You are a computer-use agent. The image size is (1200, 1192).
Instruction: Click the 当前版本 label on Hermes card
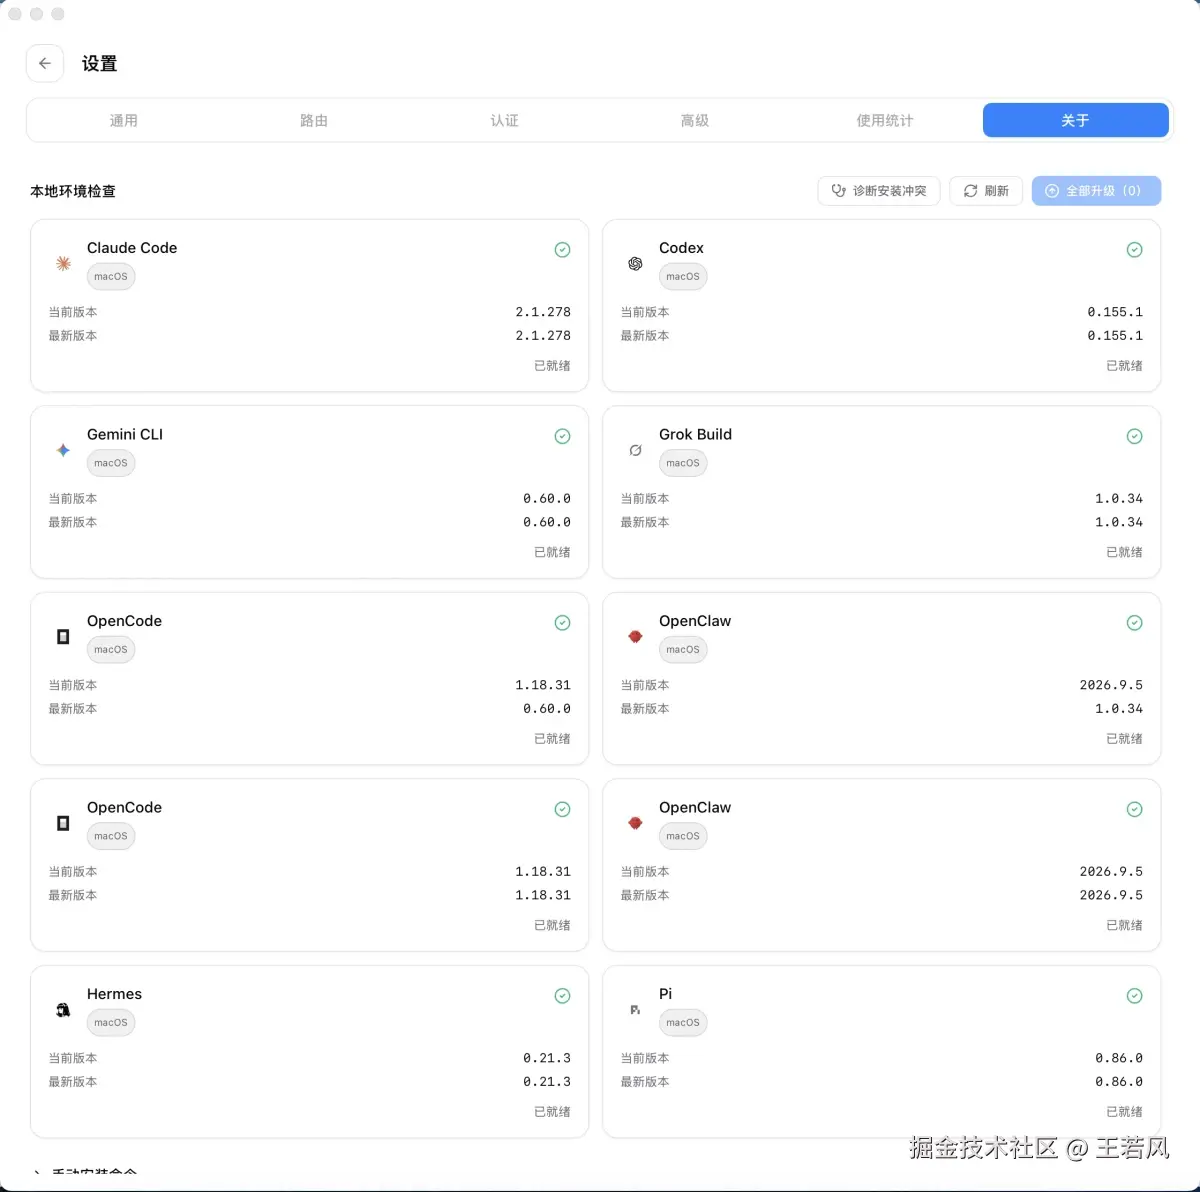coord(73,1058)
